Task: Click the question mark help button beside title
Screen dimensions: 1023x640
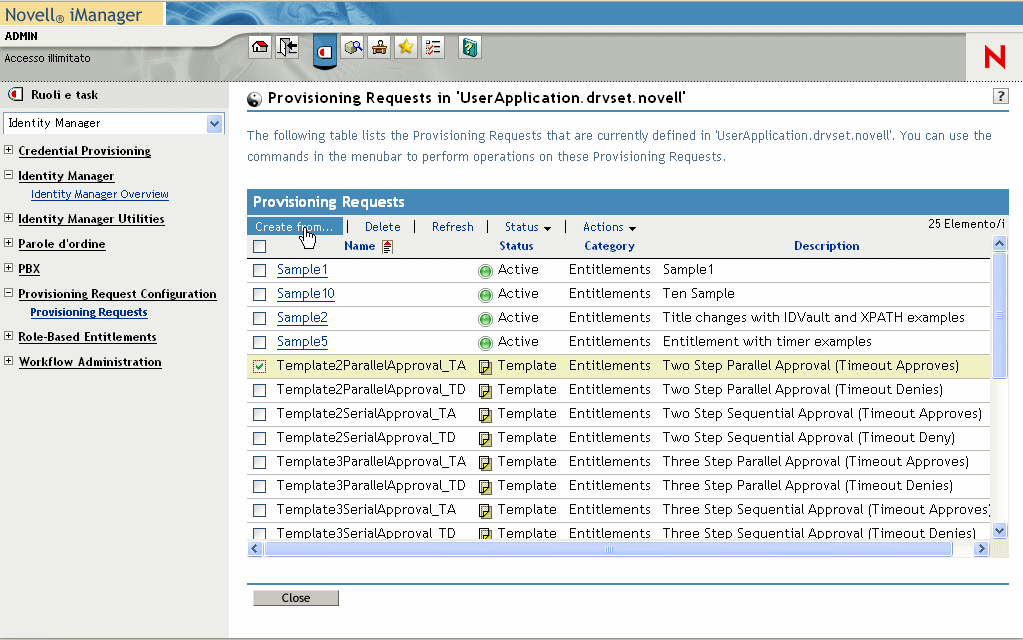Action: tap(1000, 96)
